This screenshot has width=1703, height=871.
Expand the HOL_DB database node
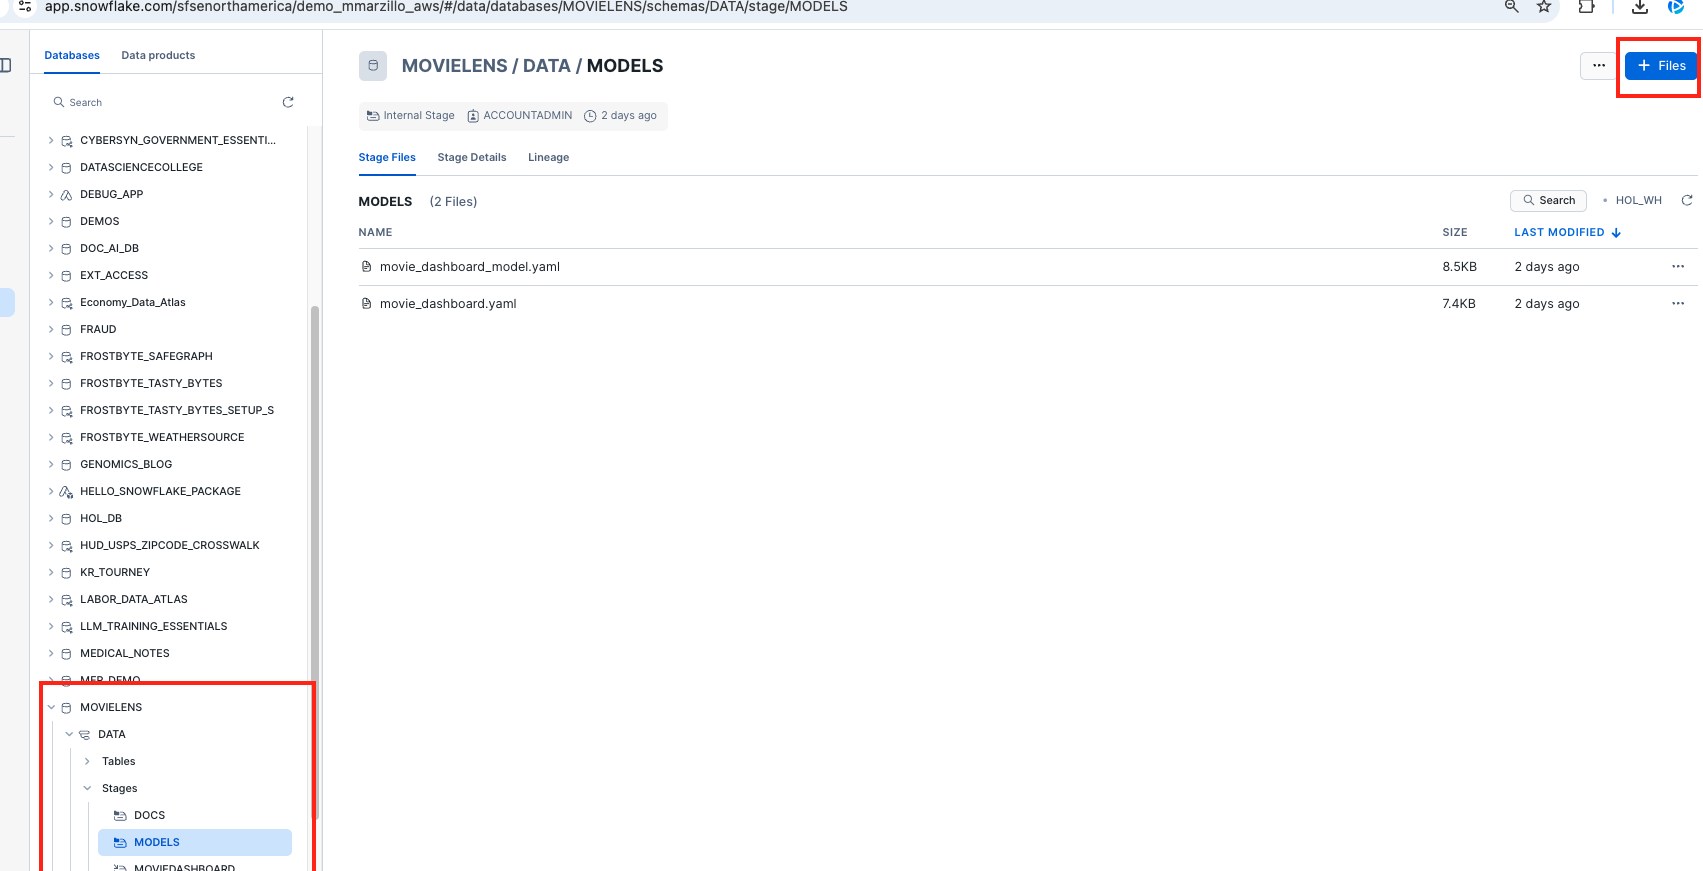pyautogui.click(x=51, y=519)
